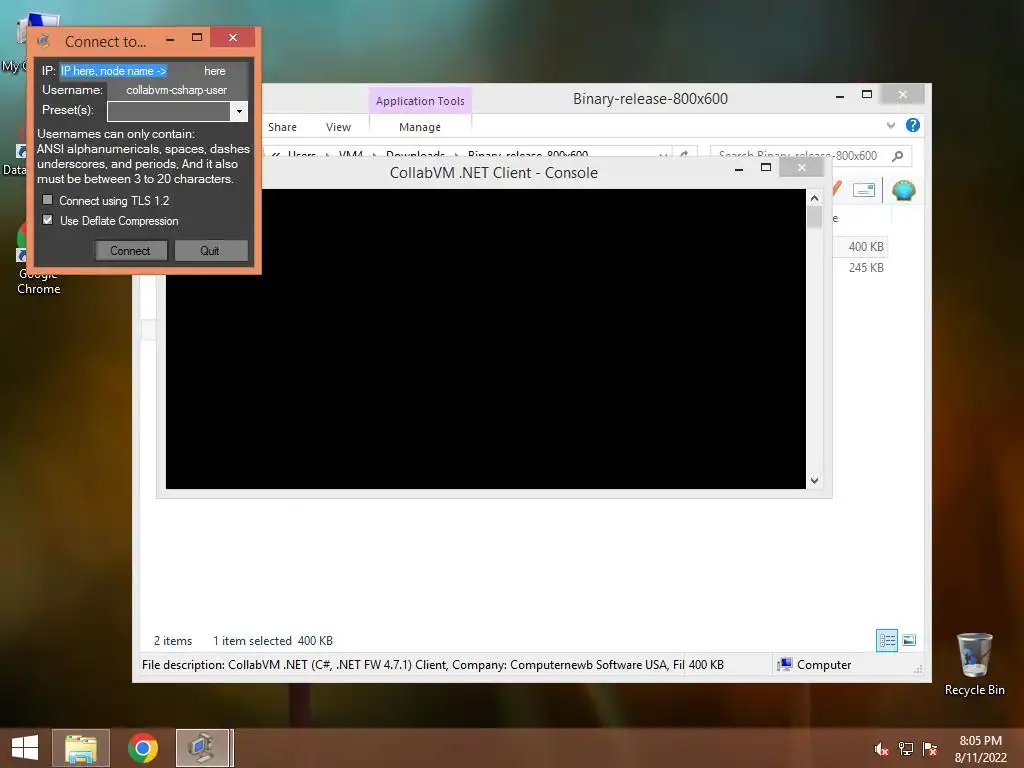Open the Share ribbon tab
Image resolution: width=1024 pixels, height=768 pixels.
click(282, 127)
